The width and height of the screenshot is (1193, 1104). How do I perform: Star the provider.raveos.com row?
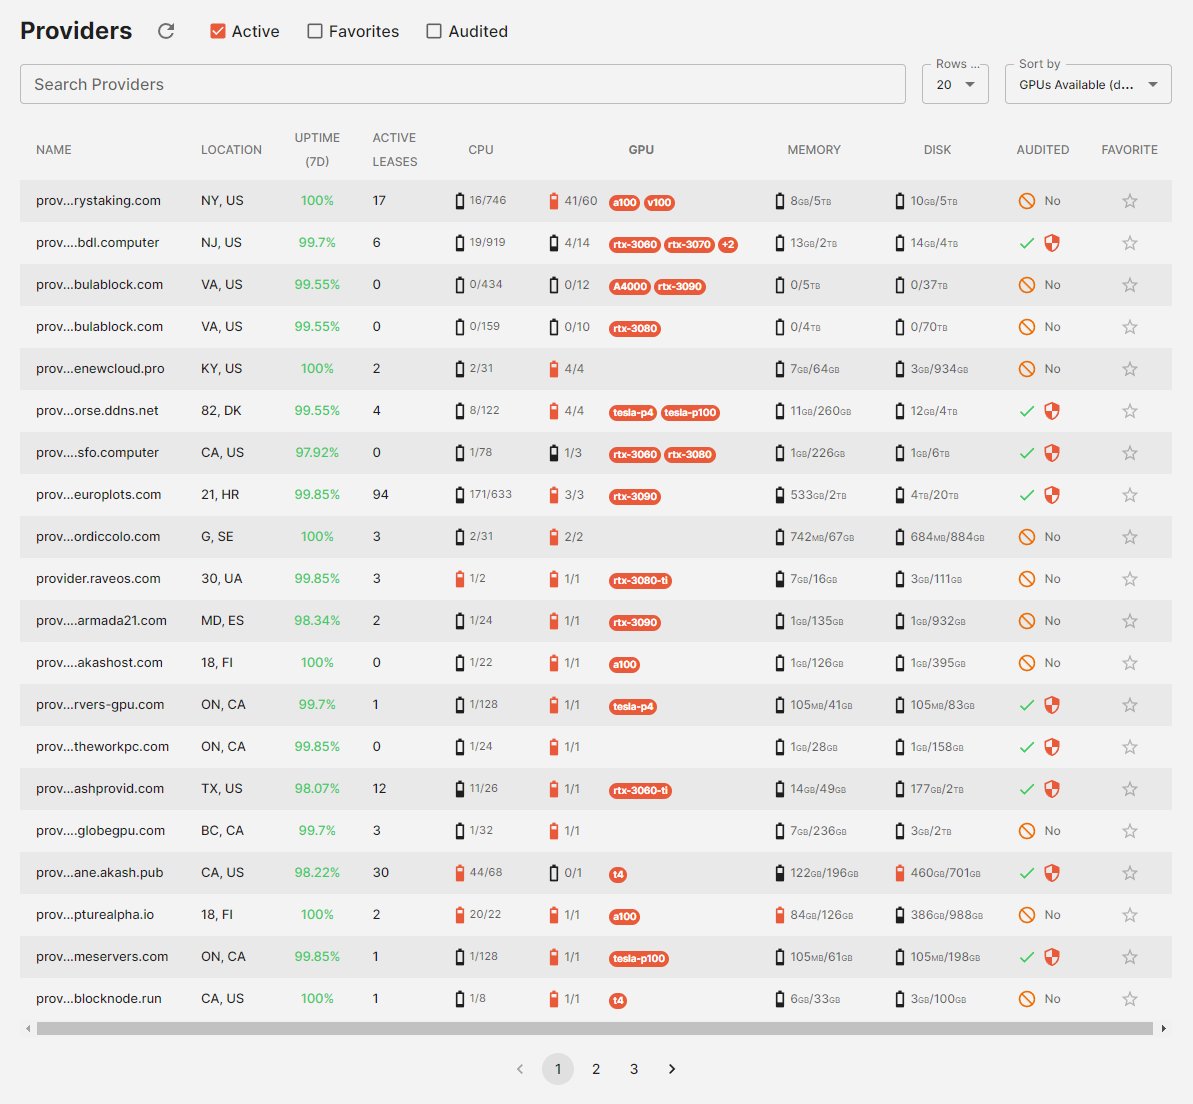1130,579
